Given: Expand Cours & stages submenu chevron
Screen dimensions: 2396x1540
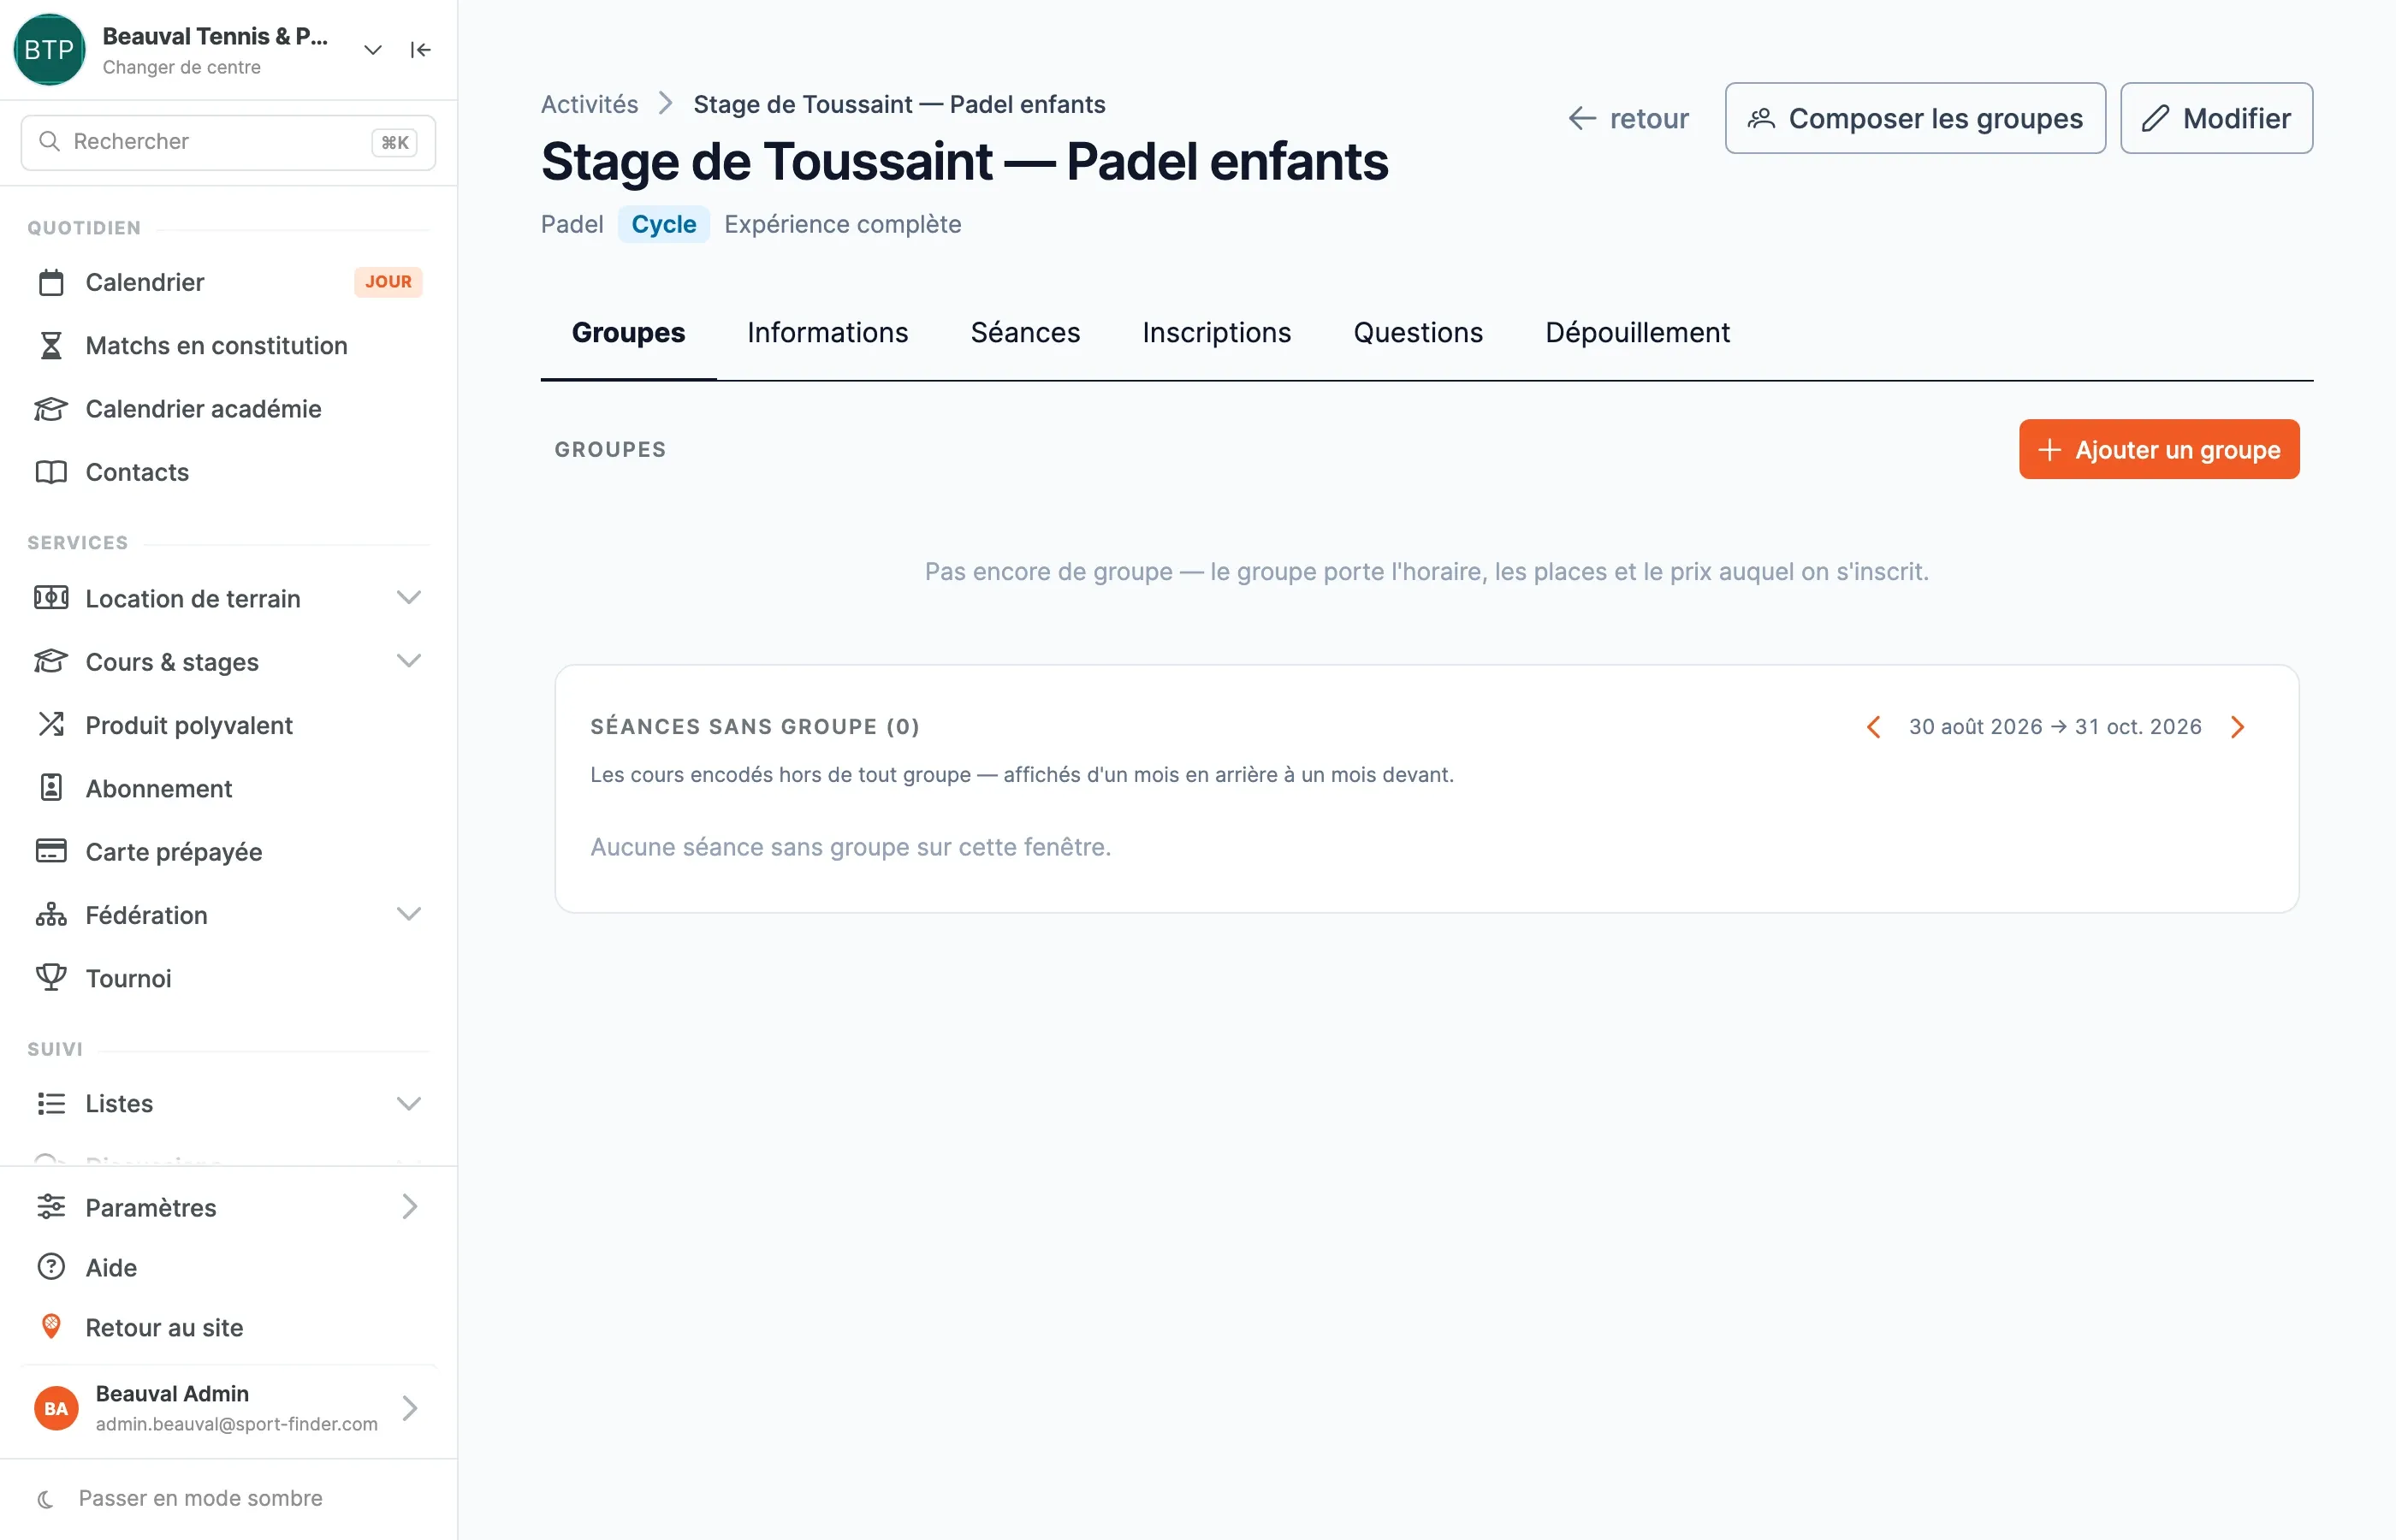Looking at the screenshot, I should point(409,661).
